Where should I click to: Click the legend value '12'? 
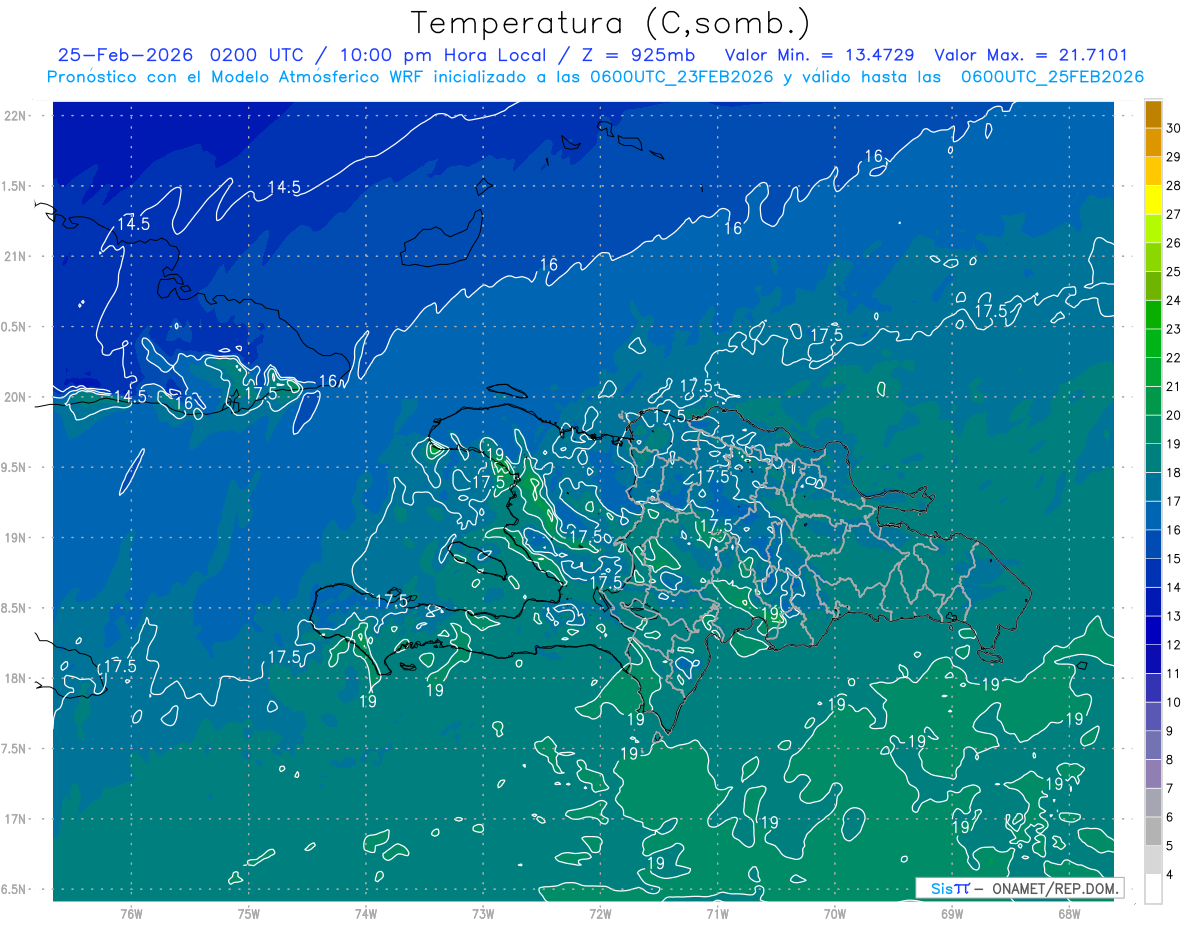click(1174, 645)
